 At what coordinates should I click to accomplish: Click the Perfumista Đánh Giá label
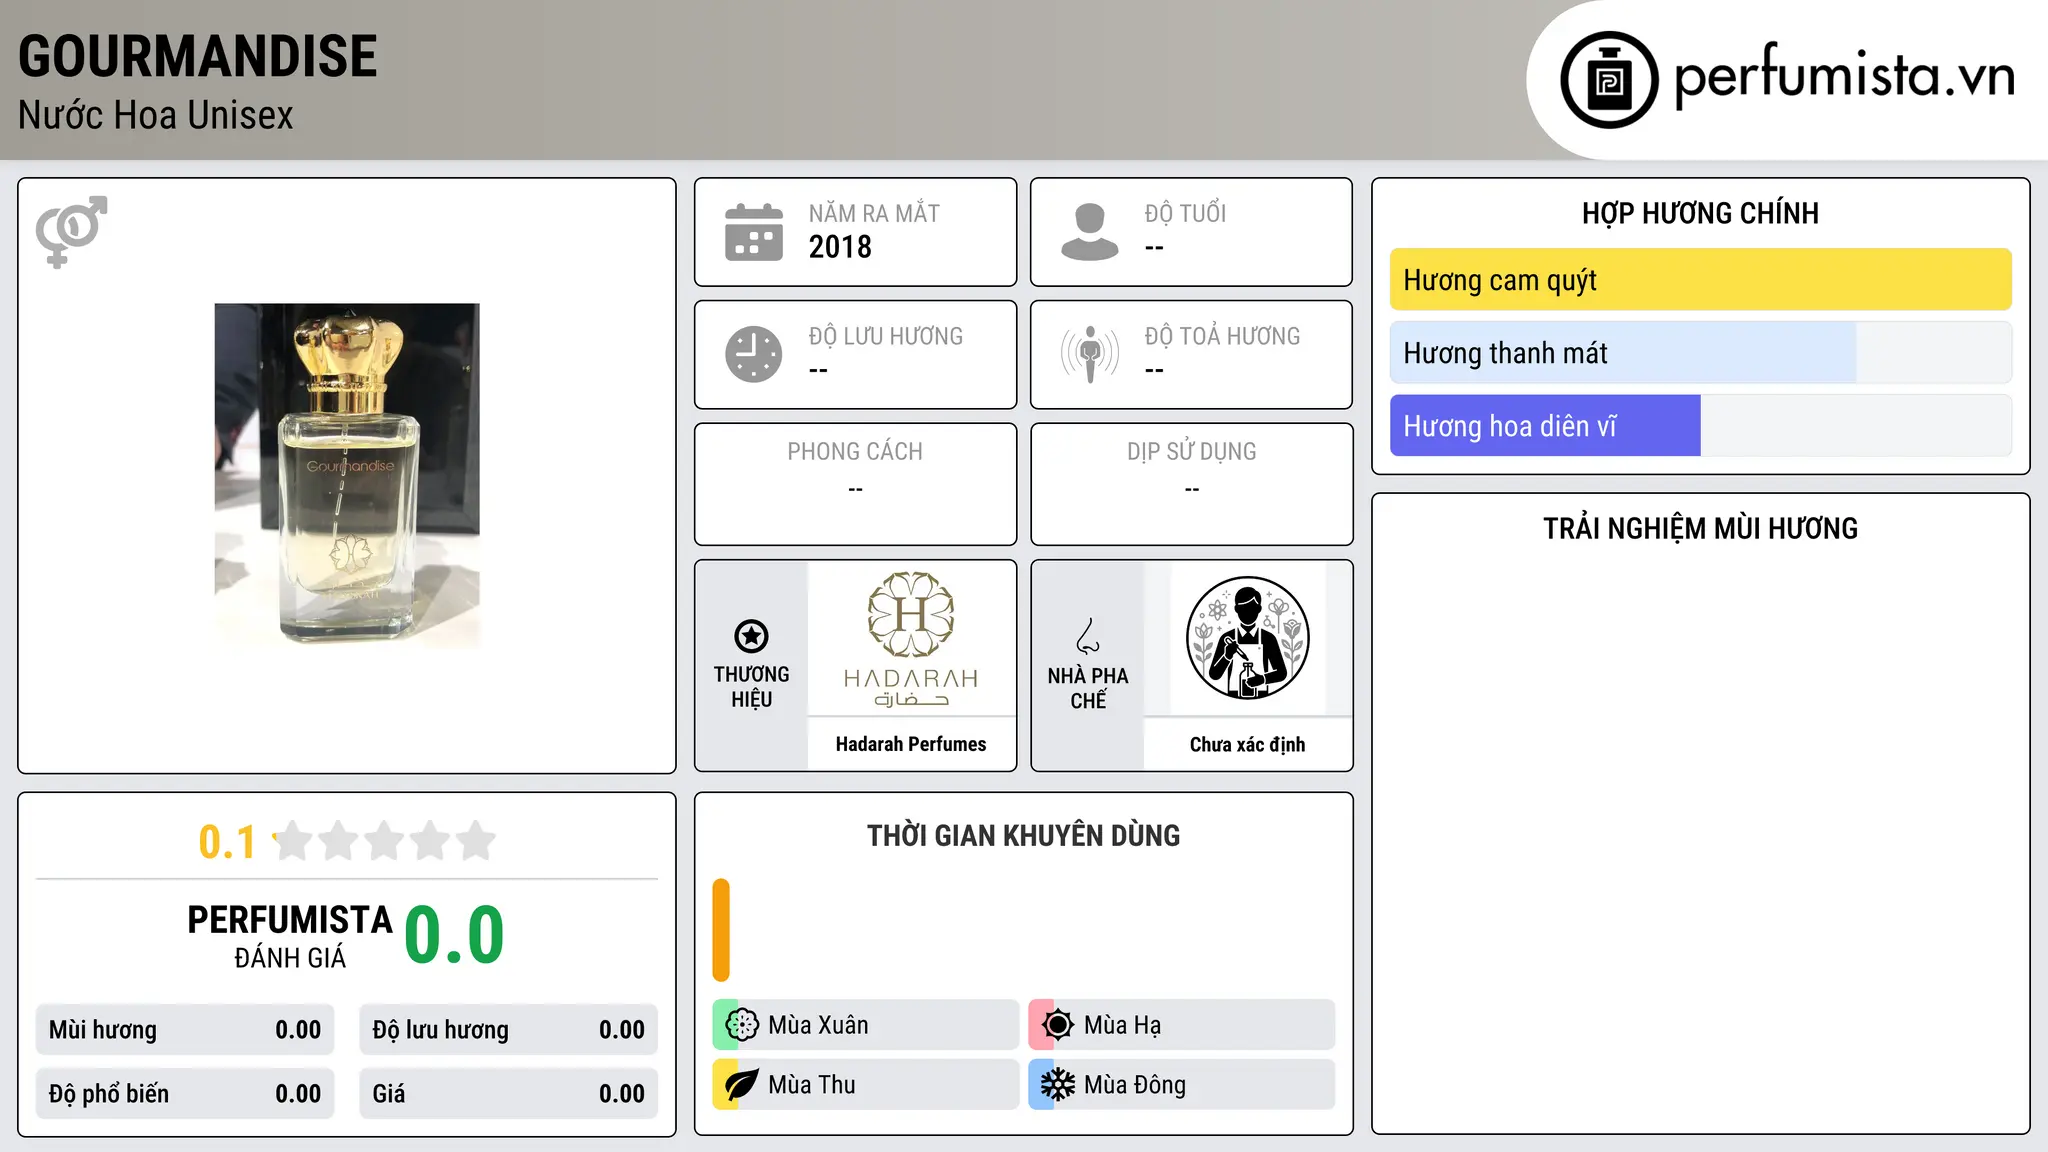290,936
